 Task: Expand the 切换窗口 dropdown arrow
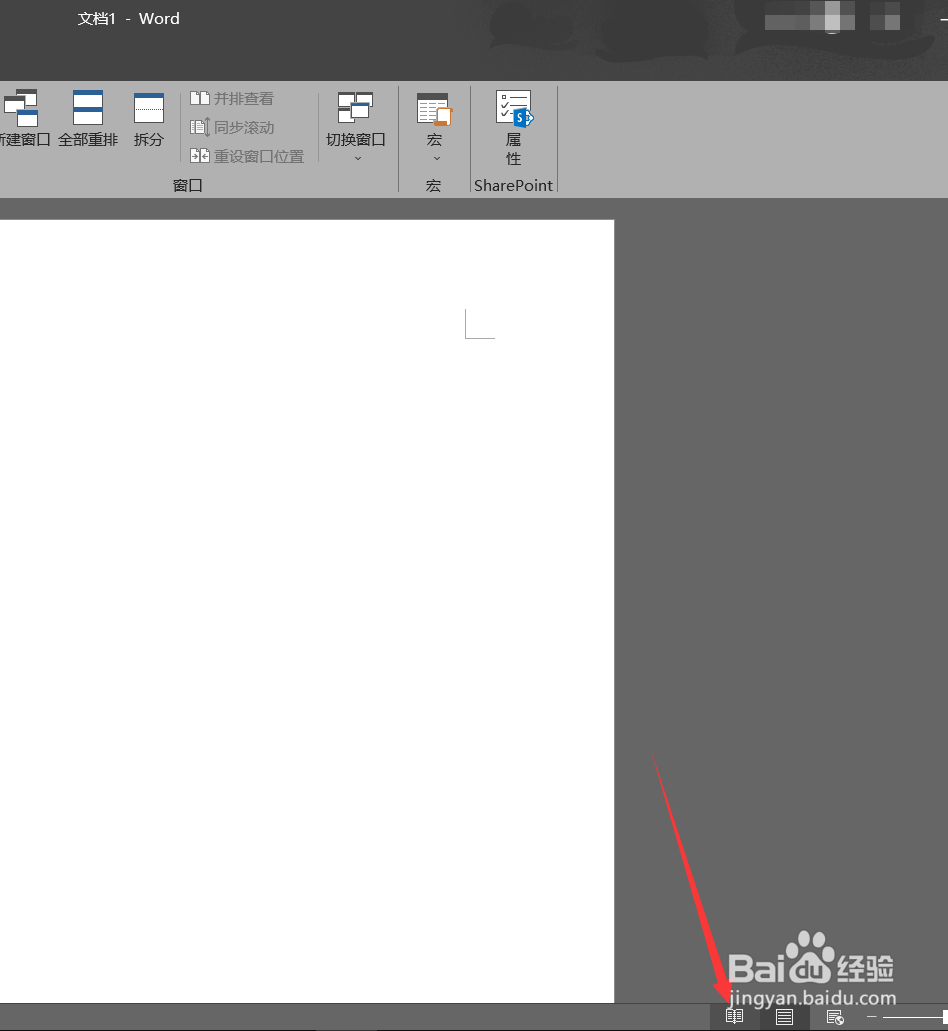[358, 158]
